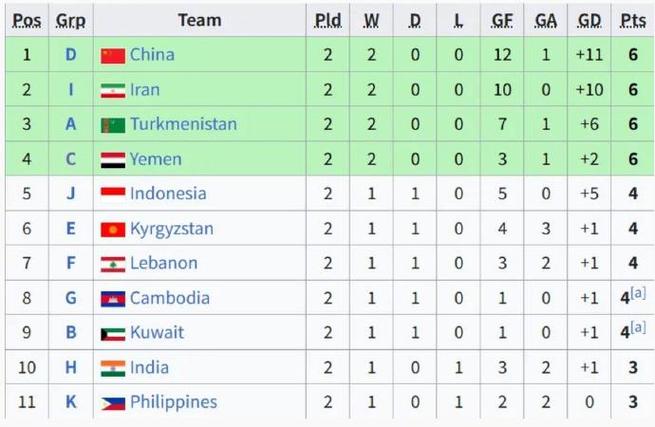Screen dimensions: 655x427
Task: Open the Turkmenistan team link
Action: click(x=183, y=124)
